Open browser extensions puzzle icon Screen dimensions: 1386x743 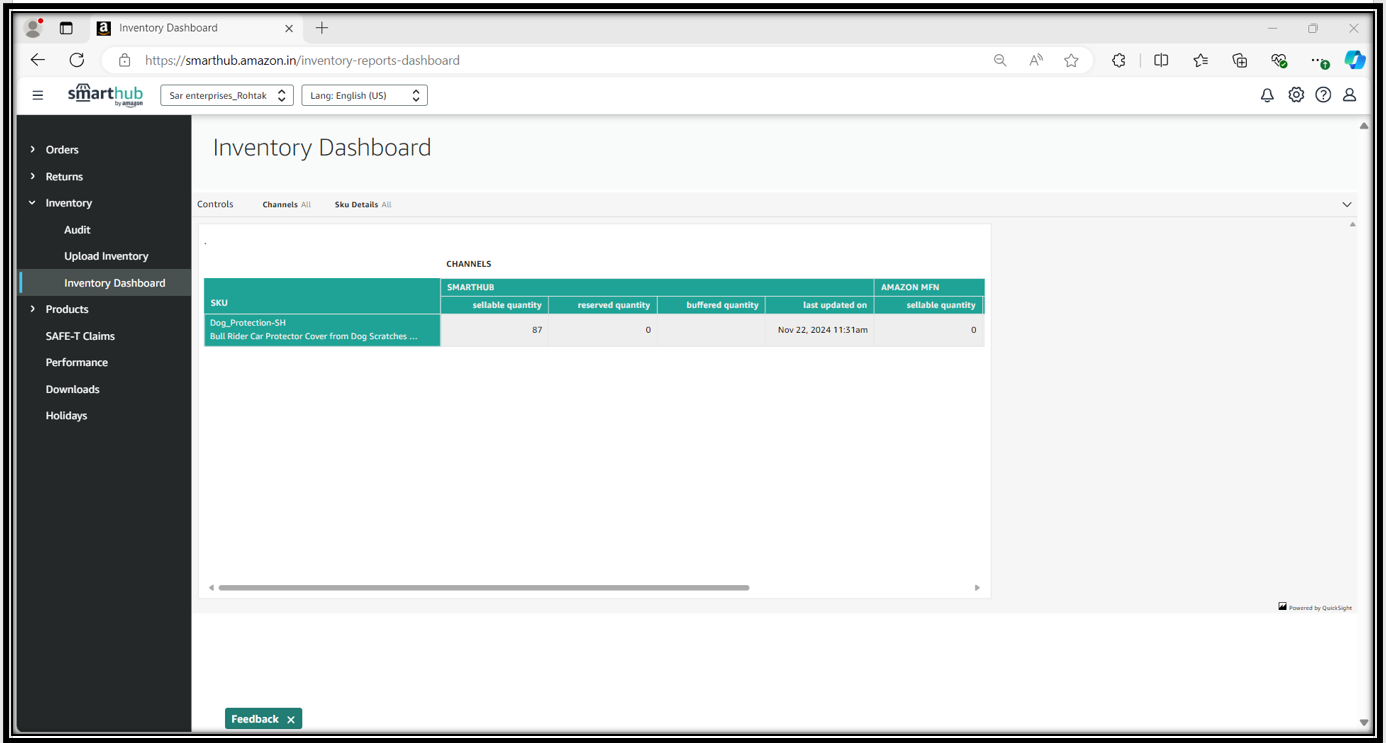pos(1119,60)
